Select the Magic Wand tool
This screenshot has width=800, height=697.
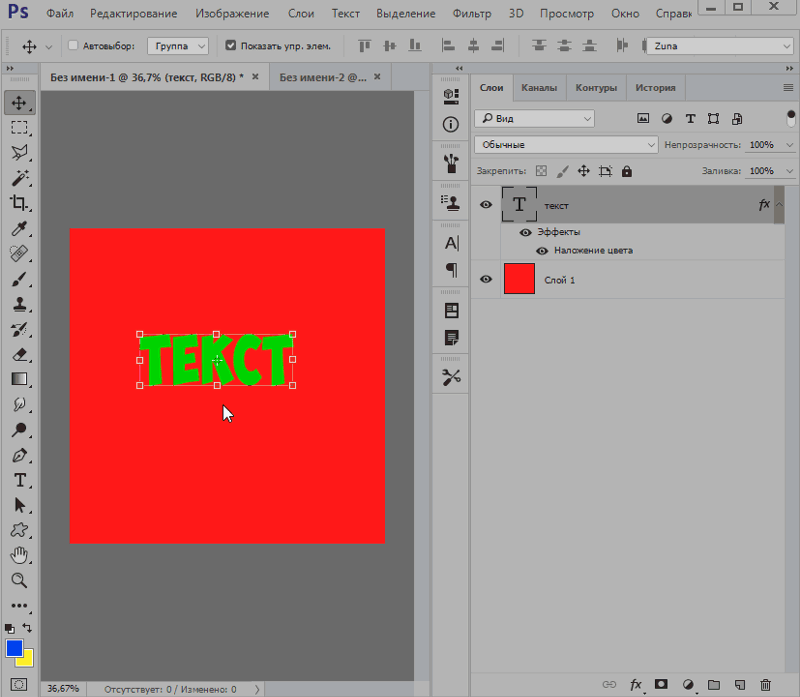(x=19, y=178)
